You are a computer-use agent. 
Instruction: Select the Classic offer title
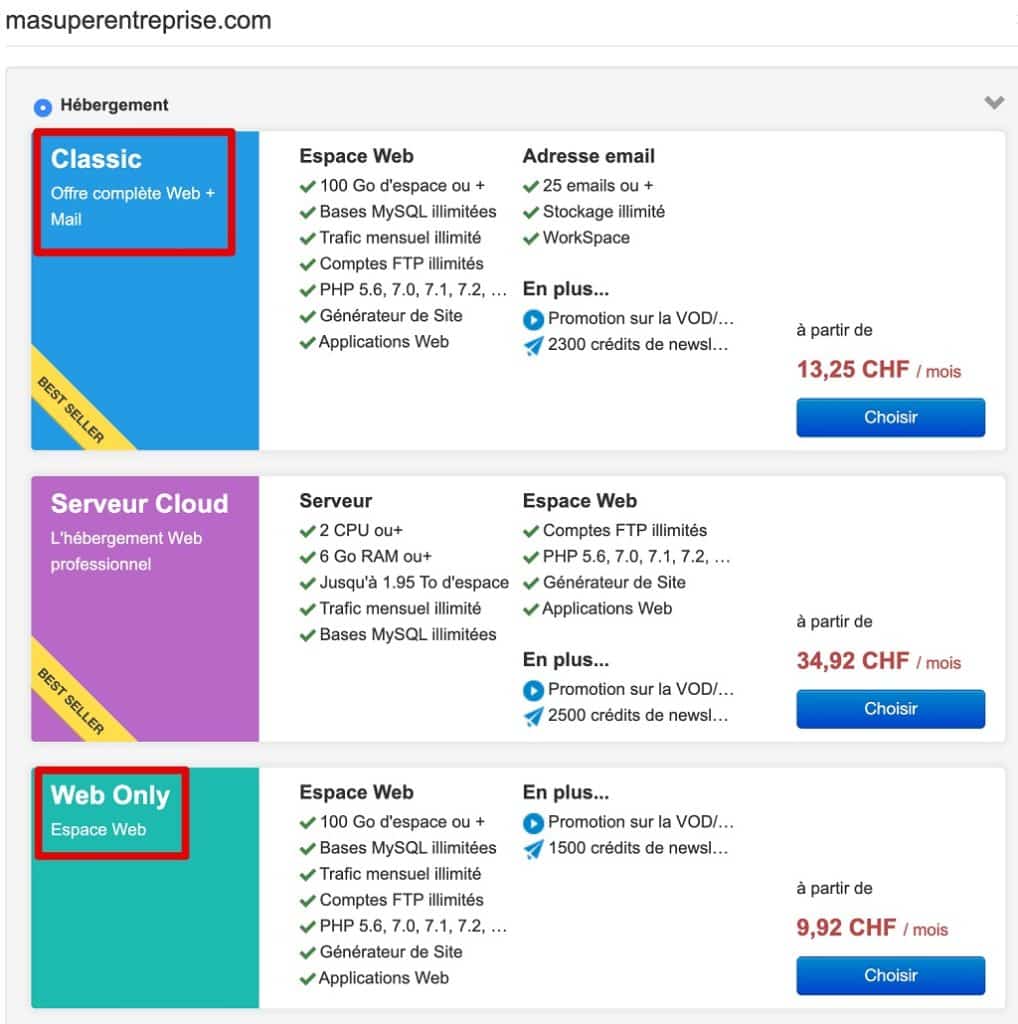click(96, 159)
